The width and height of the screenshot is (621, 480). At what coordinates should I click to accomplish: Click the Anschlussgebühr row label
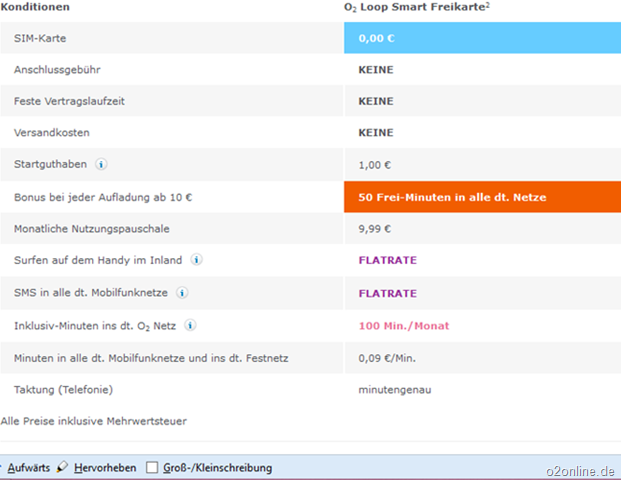point(57,70)
